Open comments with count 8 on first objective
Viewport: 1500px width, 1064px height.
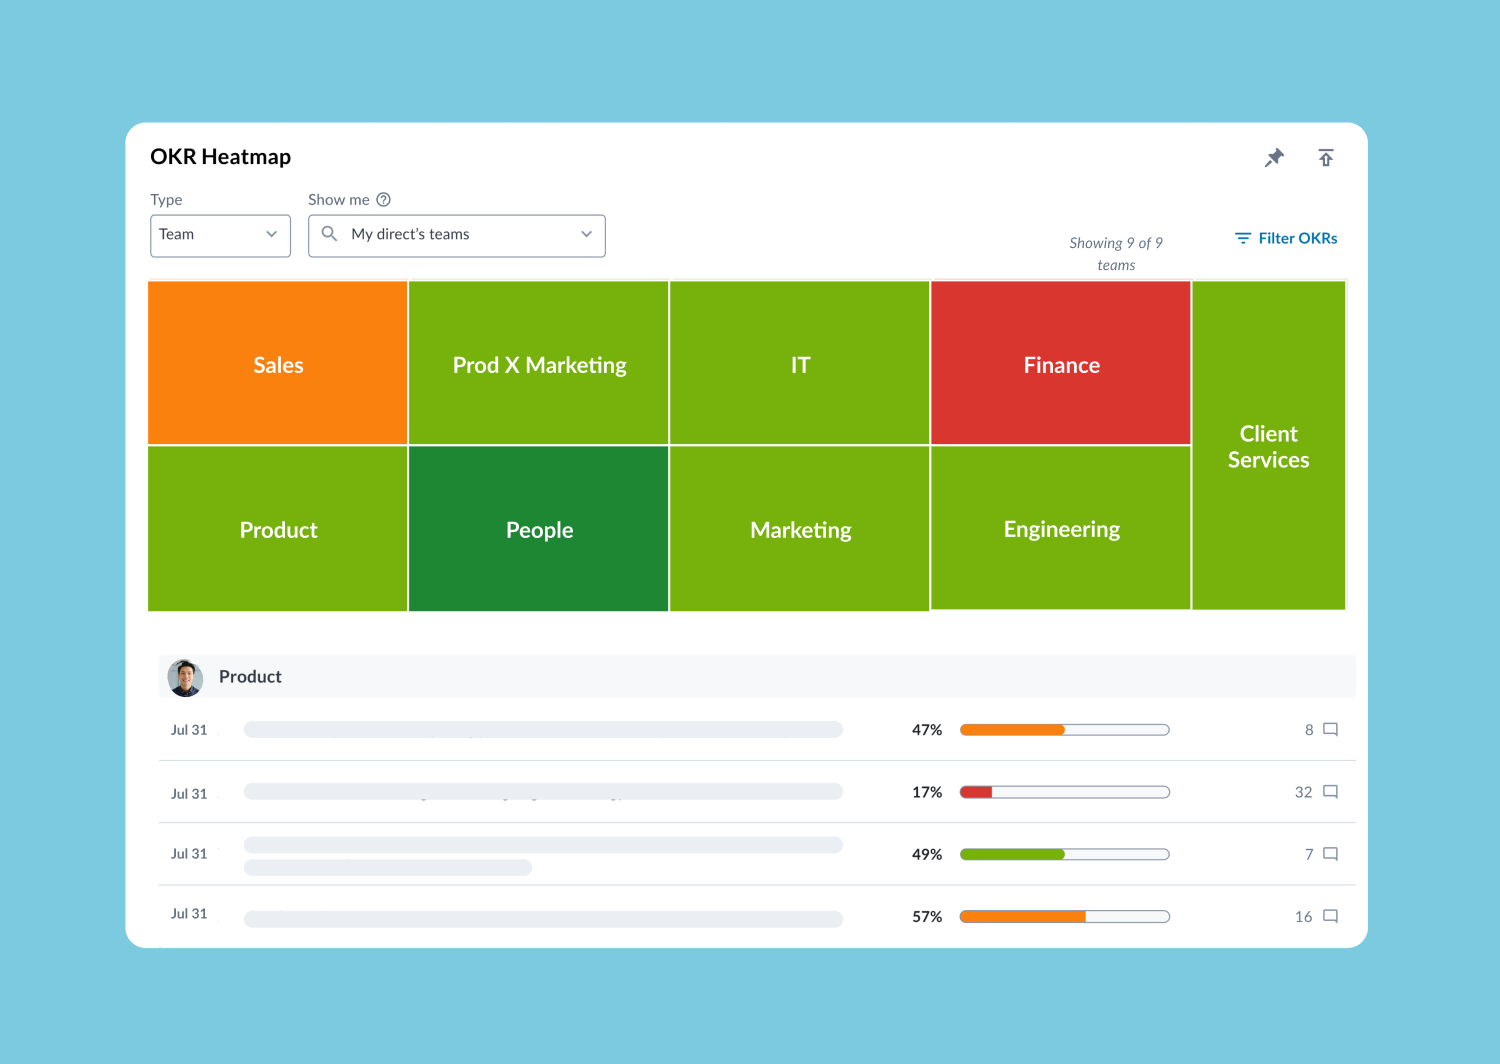pos(1330,730)
